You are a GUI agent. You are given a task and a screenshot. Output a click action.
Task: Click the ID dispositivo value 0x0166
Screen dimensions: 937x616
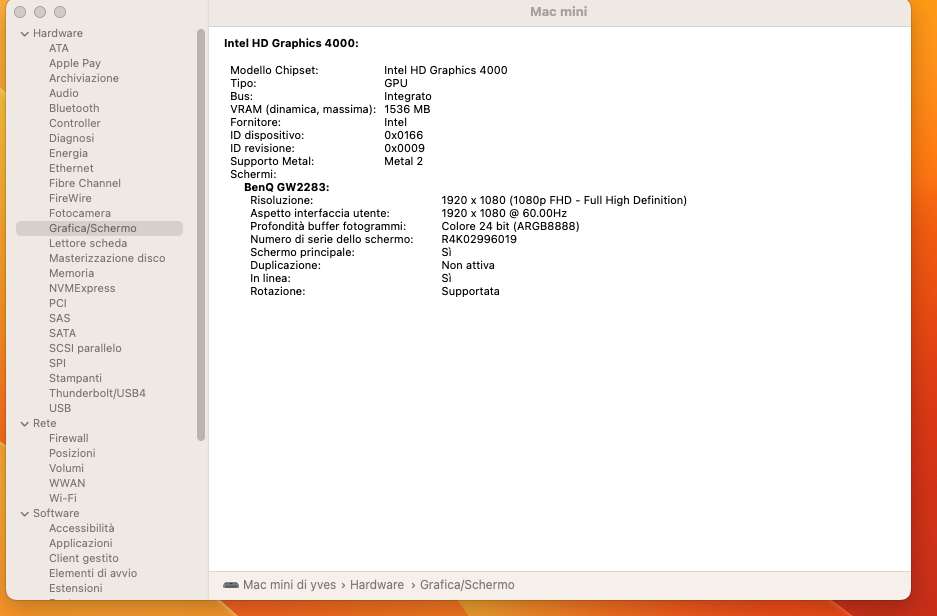pyautogui.click(x=403, y=136)
